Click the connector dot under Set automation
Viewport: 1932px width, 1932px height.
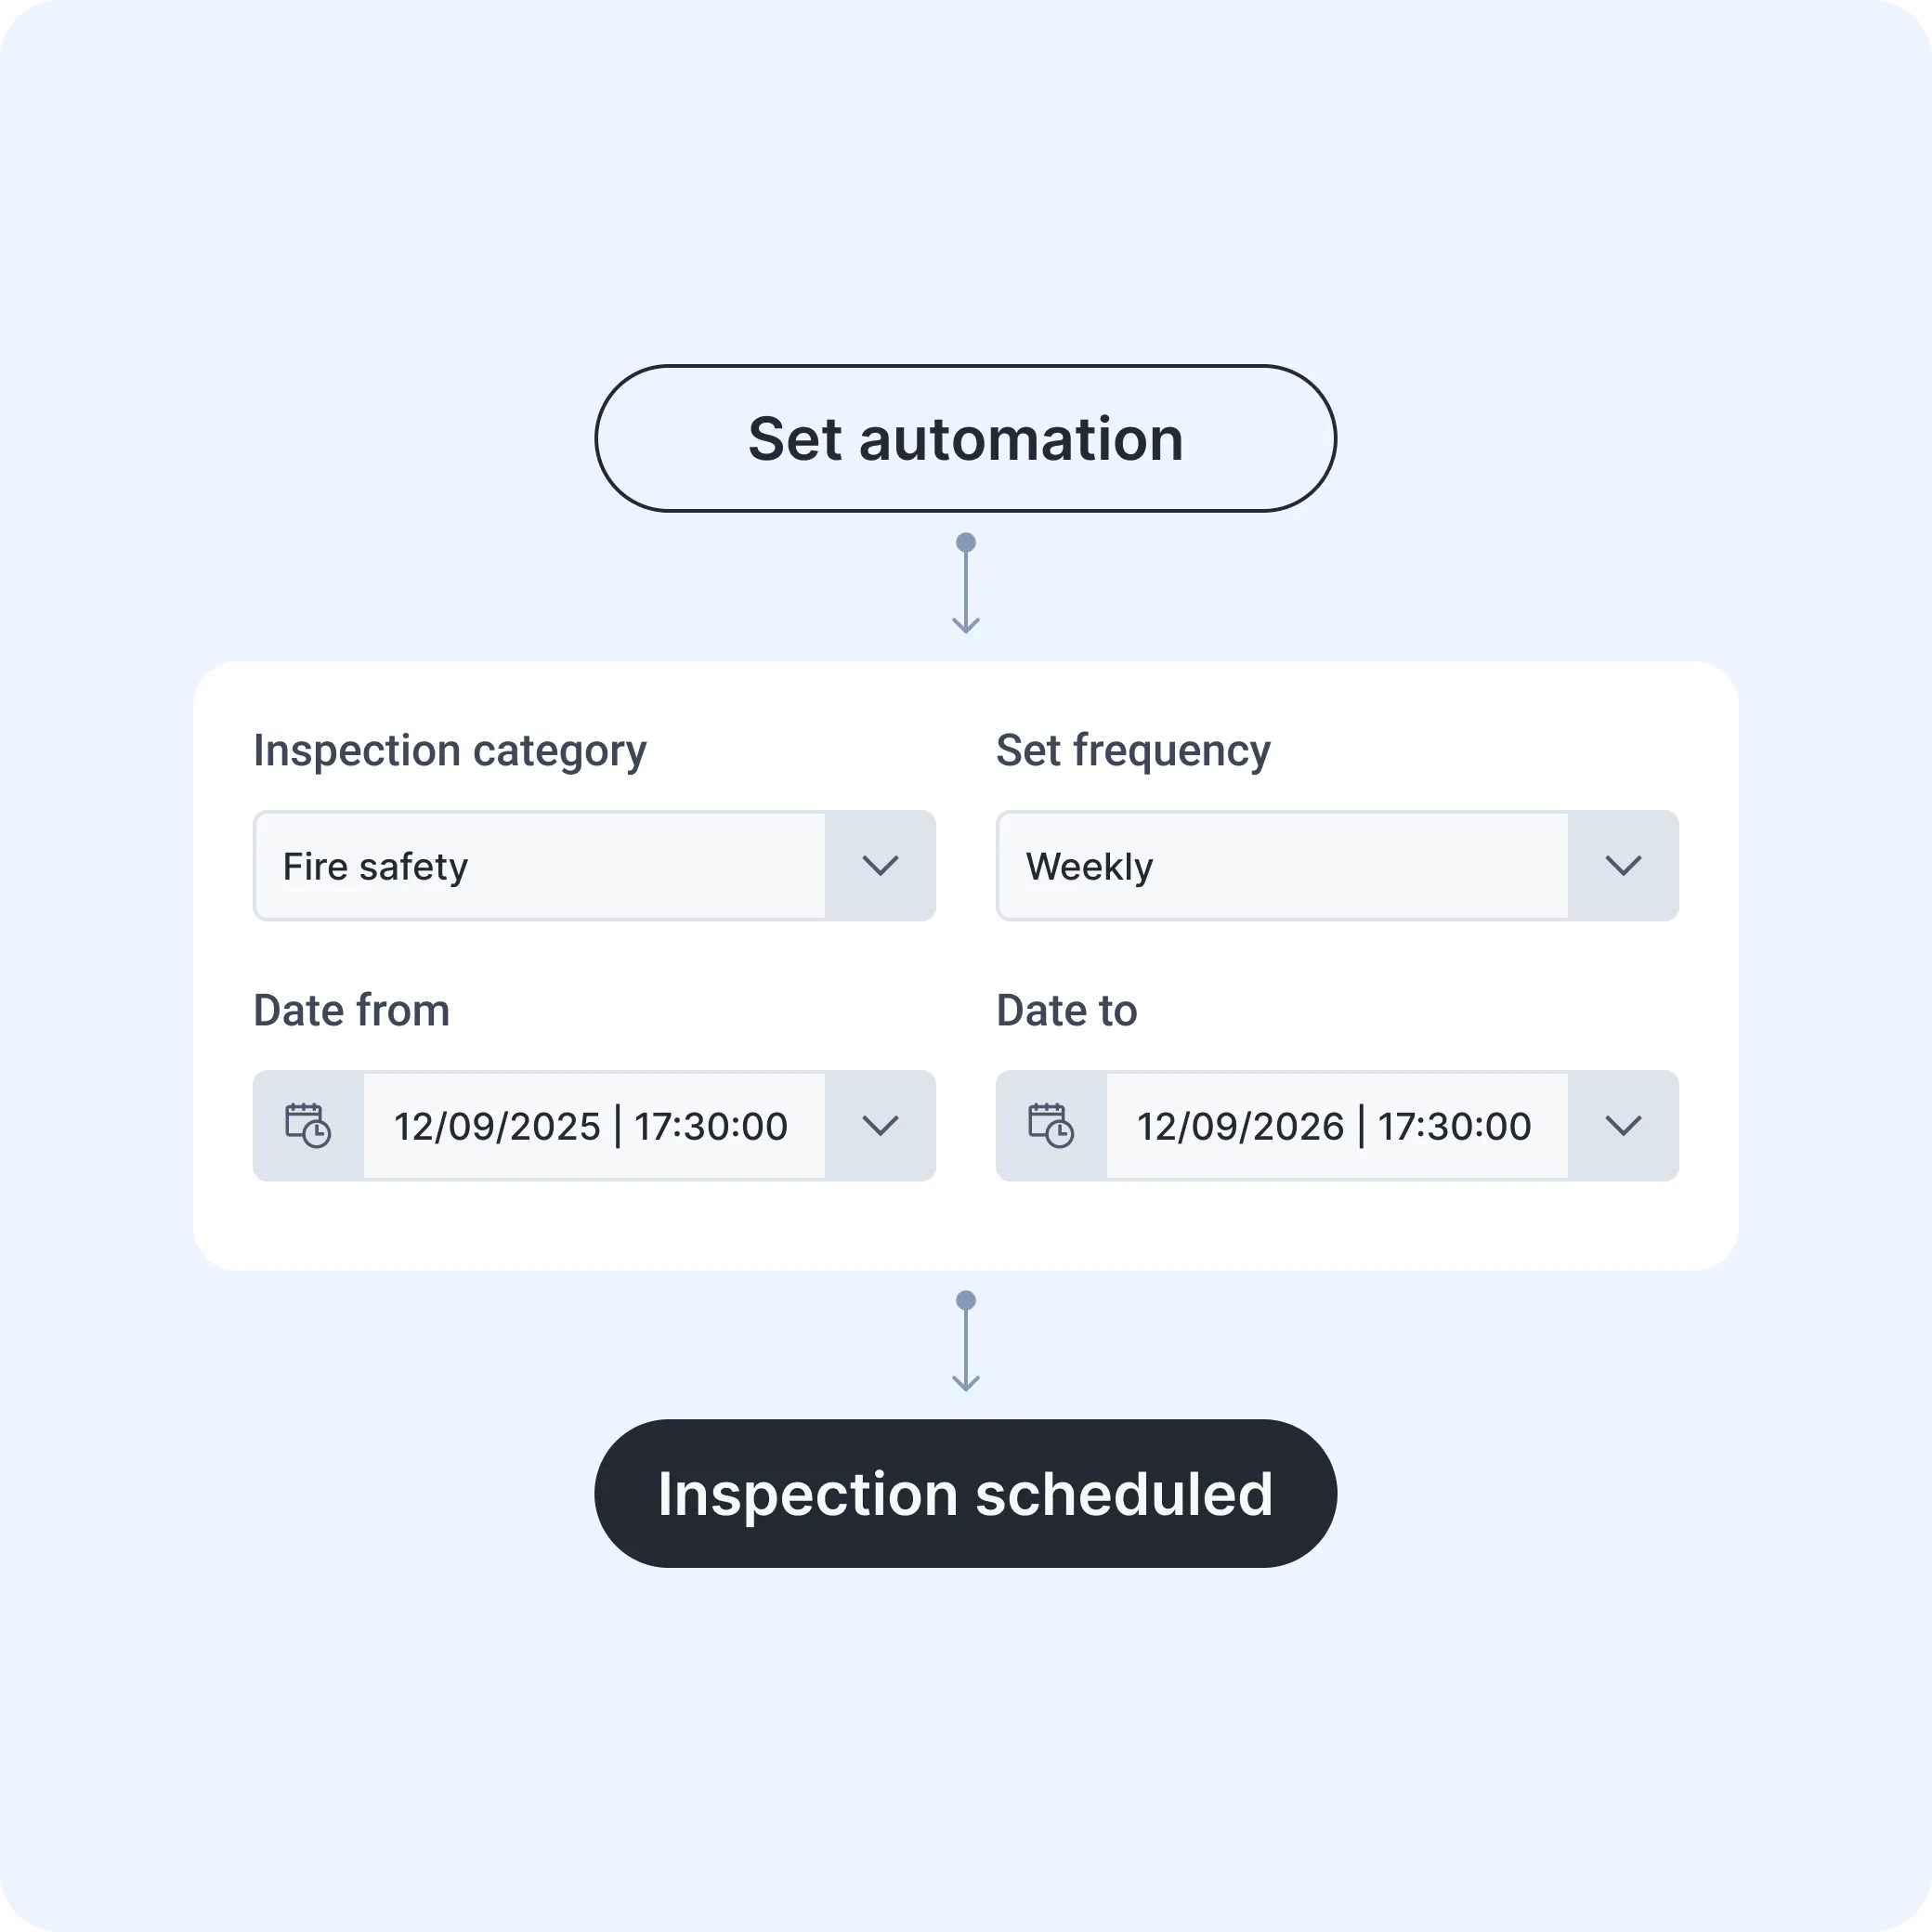coord(966,543)
